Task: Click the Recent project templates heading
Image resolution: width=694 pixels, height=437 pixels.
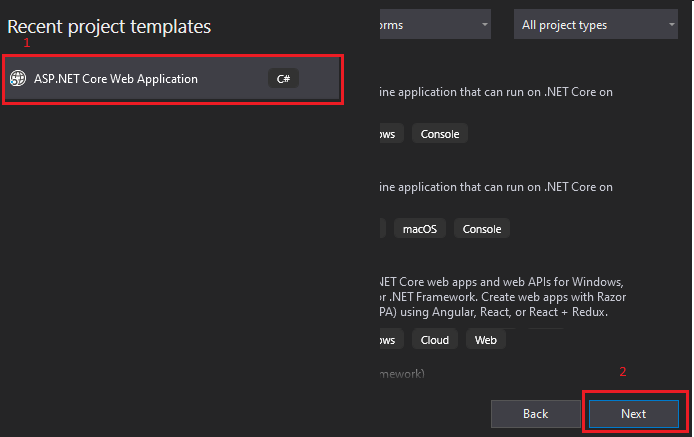Action: point(109,27)
